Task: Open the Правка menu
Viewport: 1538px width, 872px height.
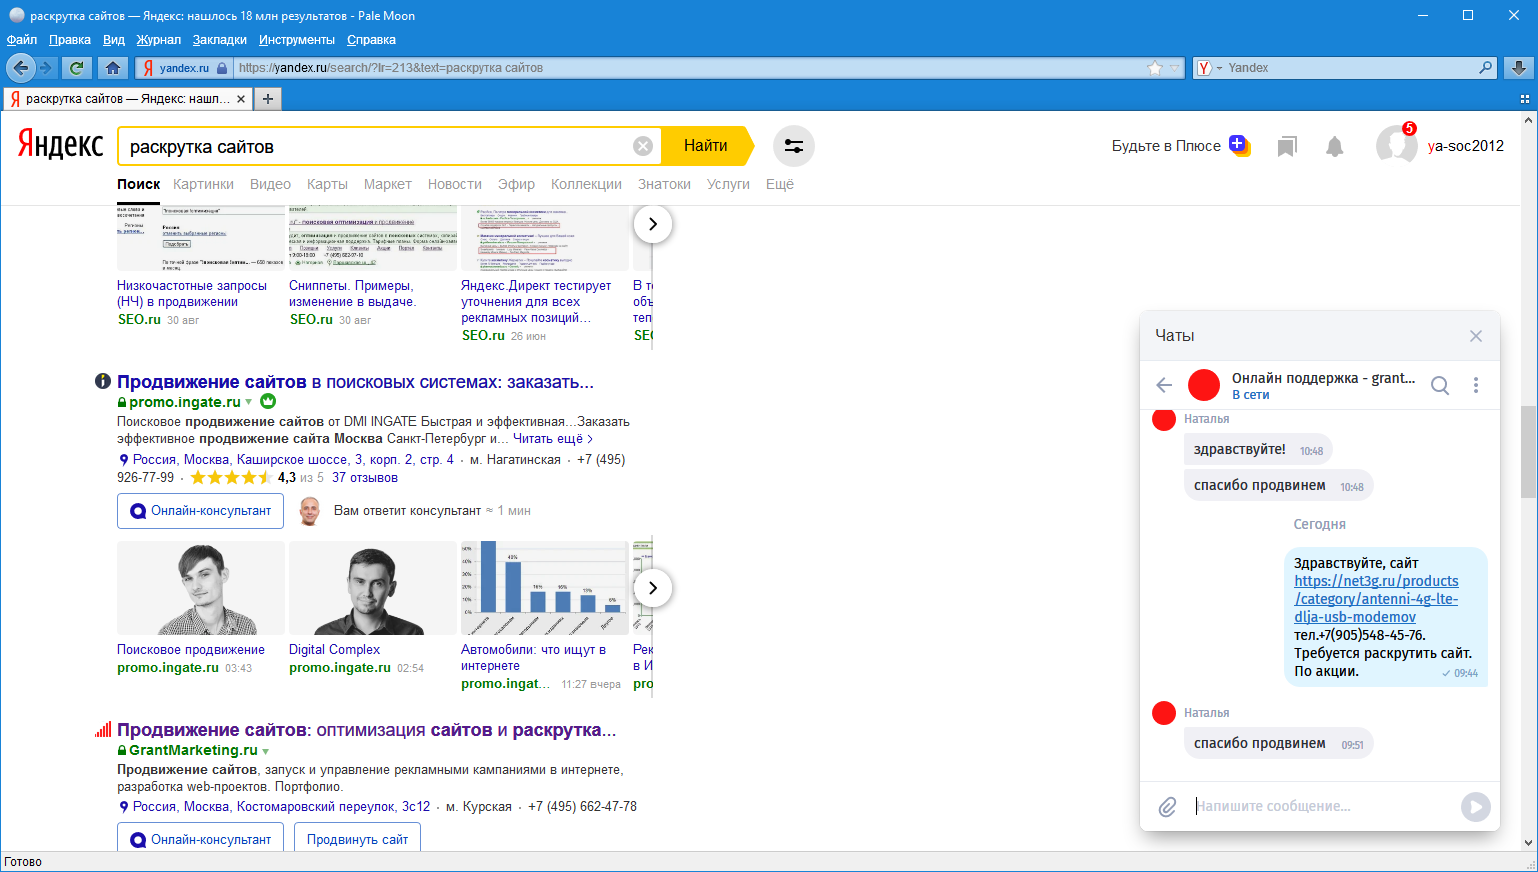Action: (70, 40)
